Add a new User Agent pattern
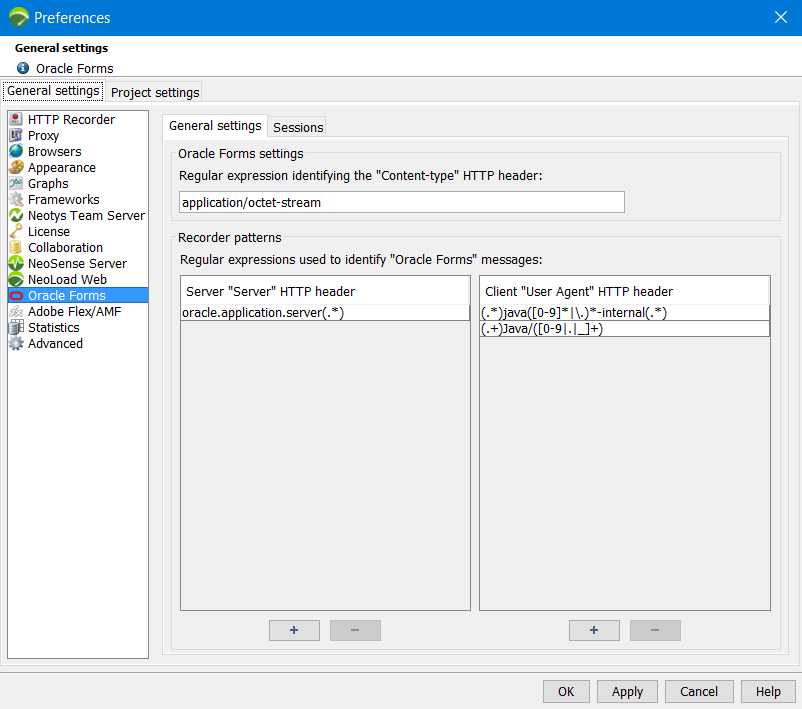 point(594,630)
